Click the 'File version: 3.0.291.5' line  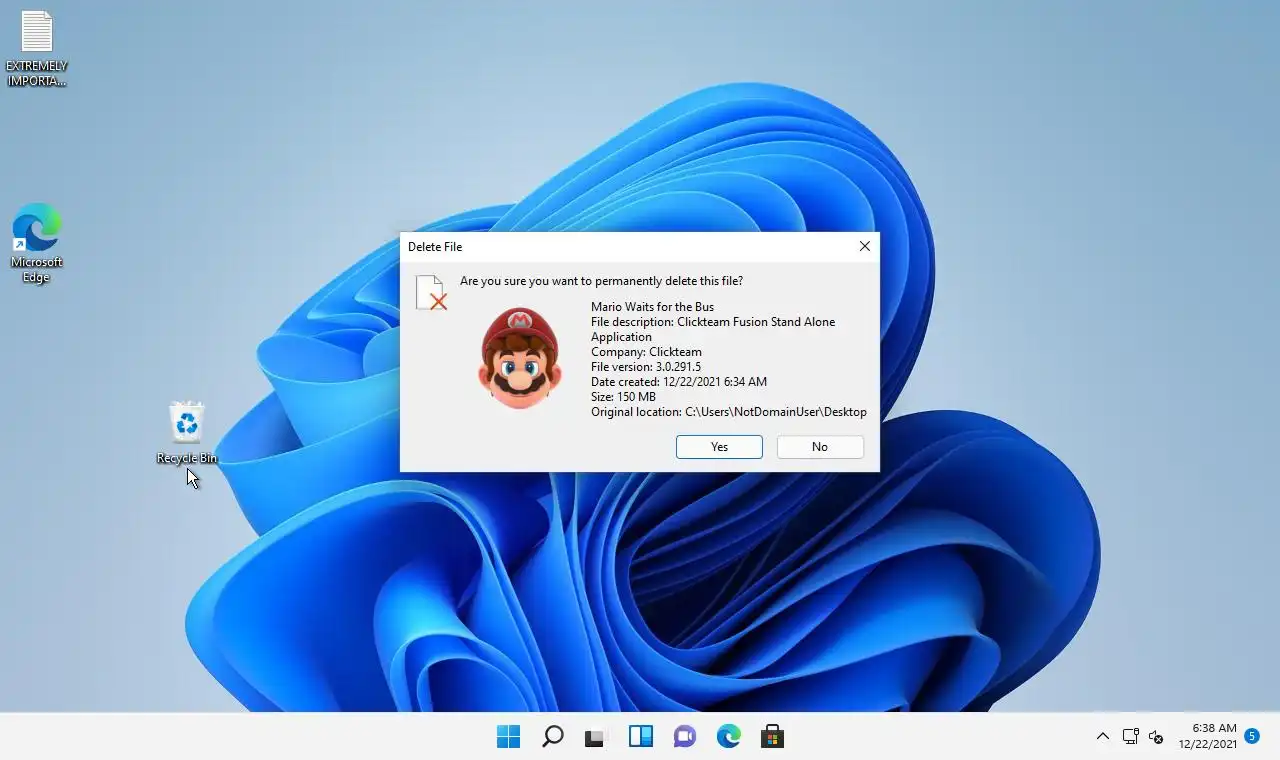pyautogui.click(x=646, y=367)
